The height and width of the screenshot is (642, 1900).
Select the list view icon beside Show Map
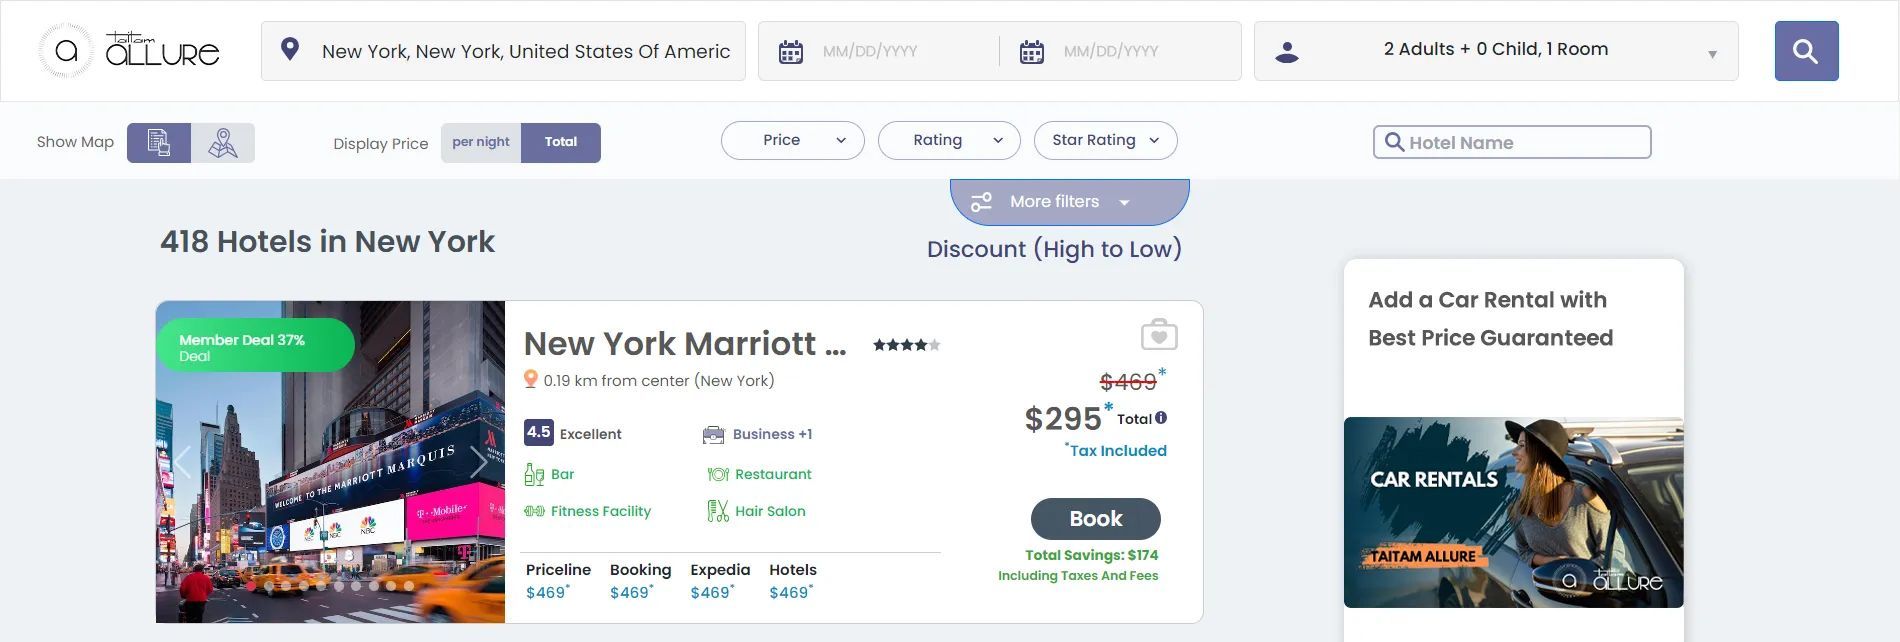(x=159, y=142)
